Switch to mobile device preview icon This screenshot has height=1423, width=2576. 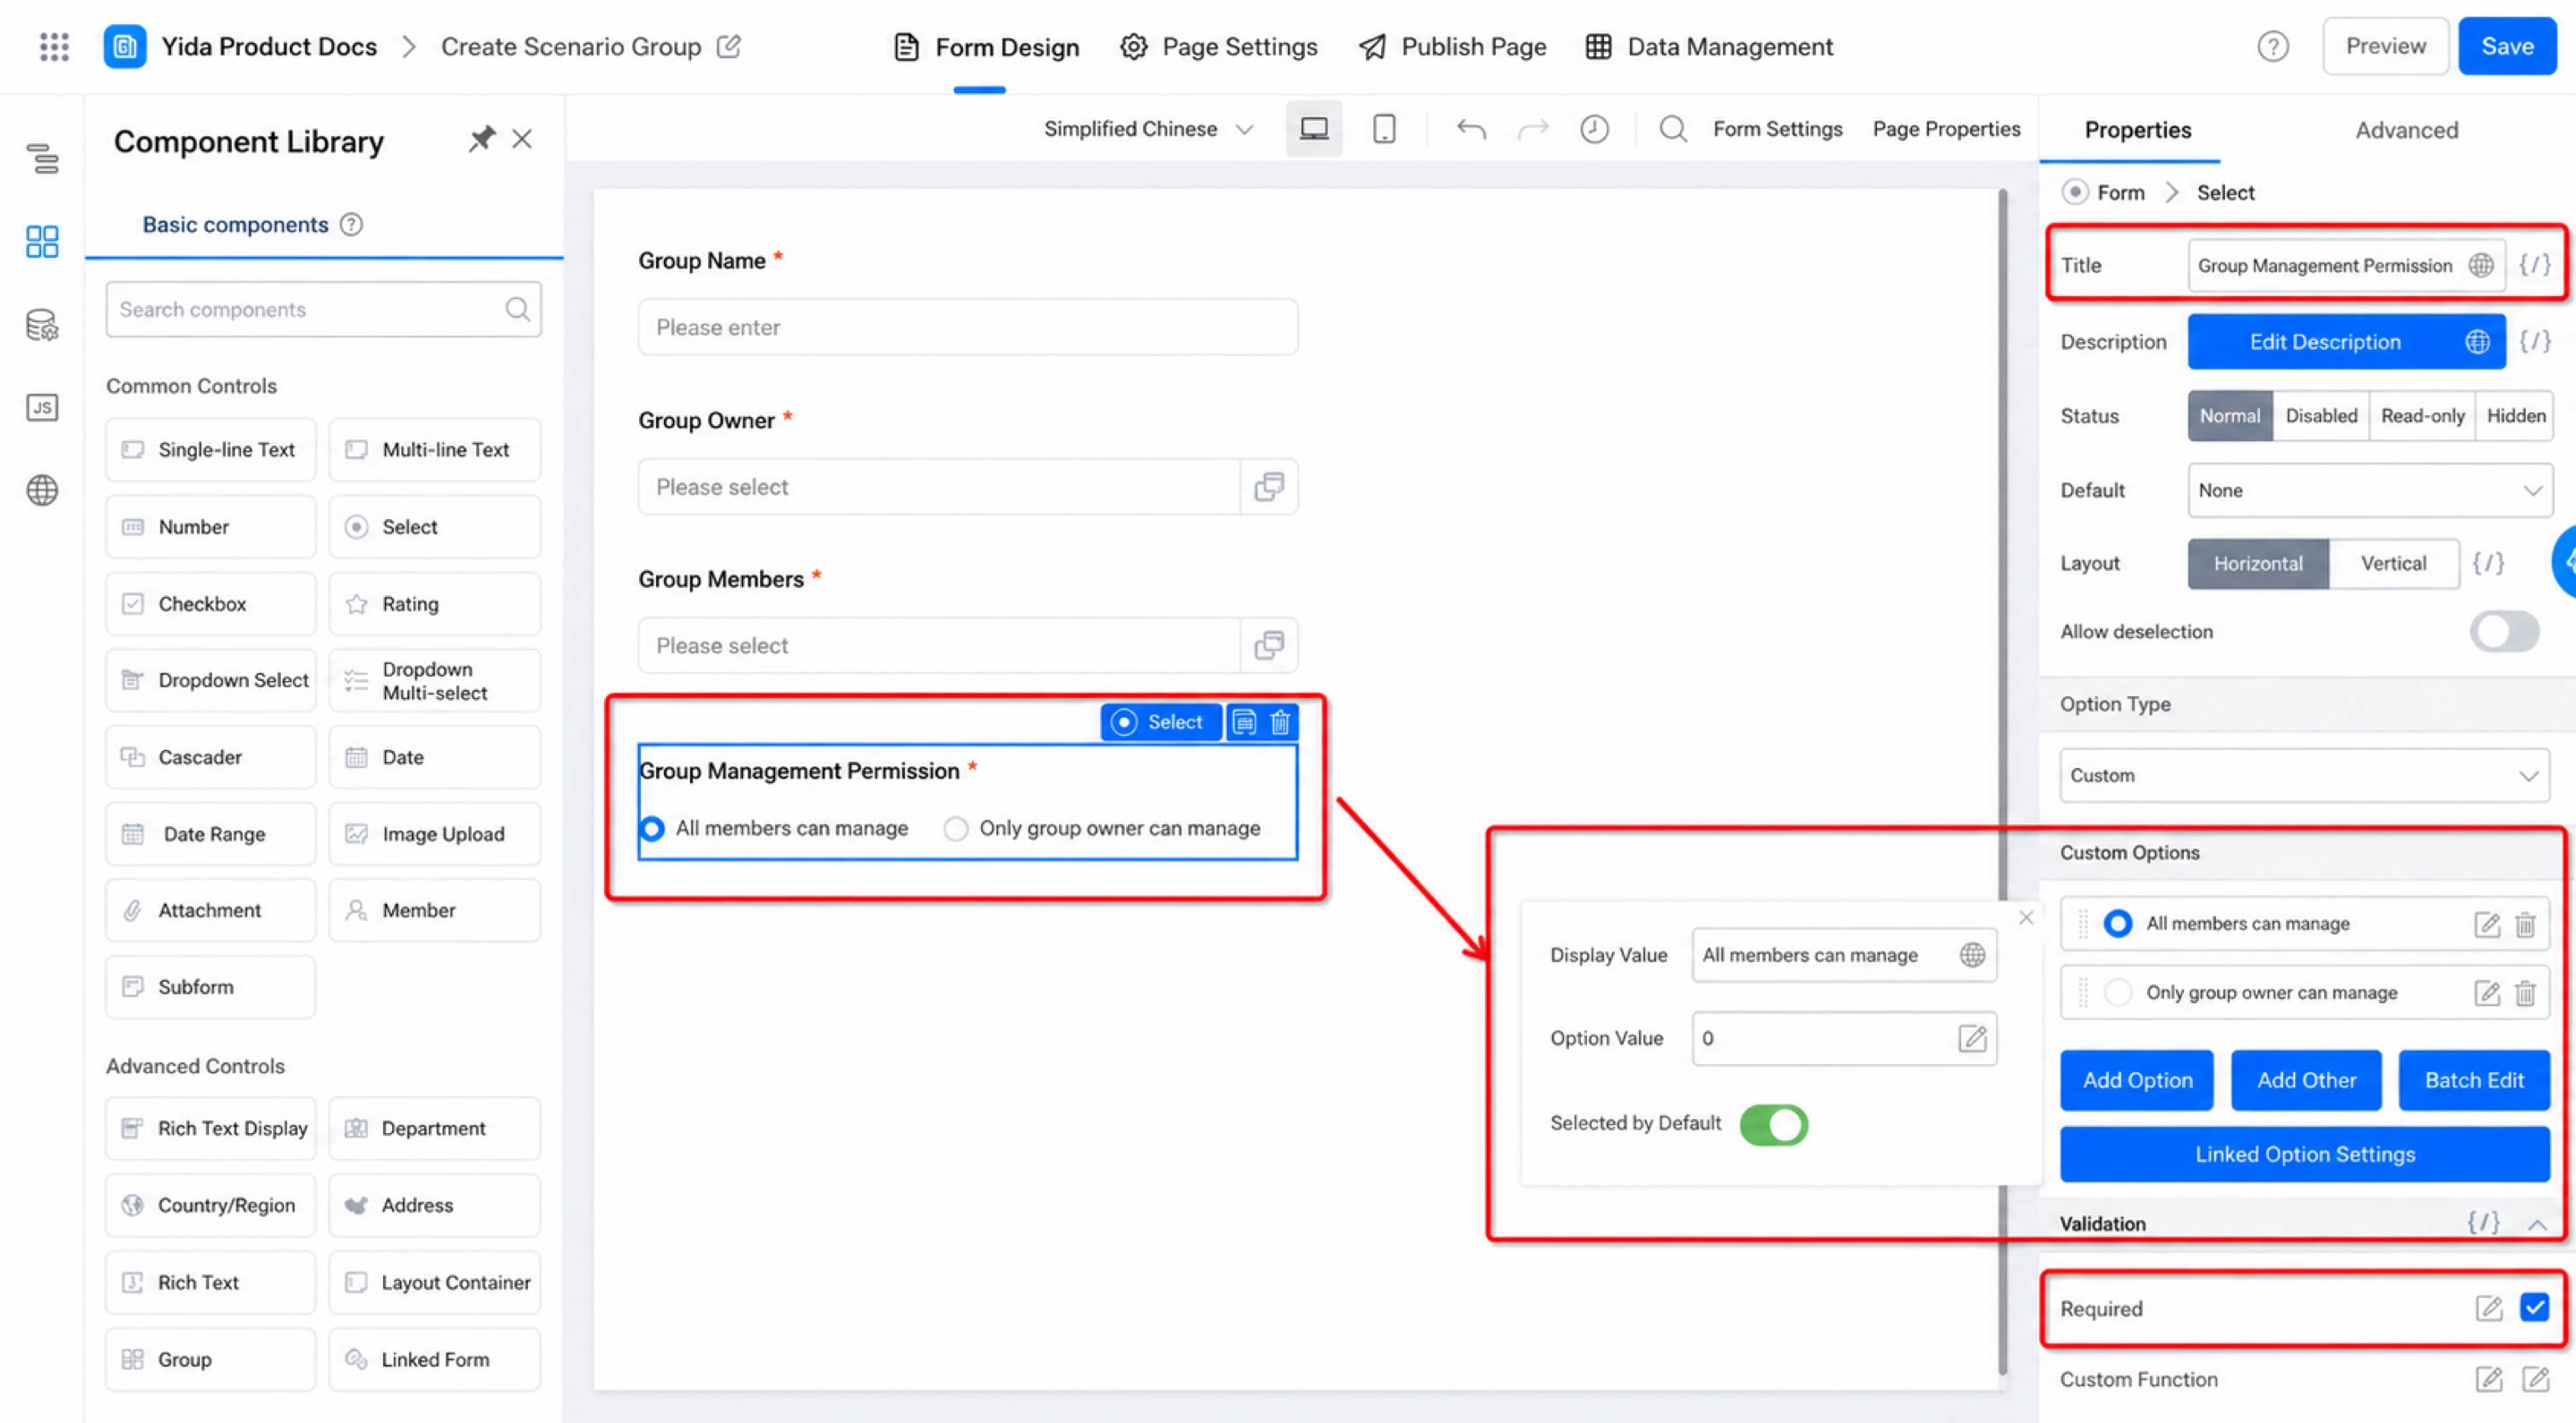point(1384,129)
